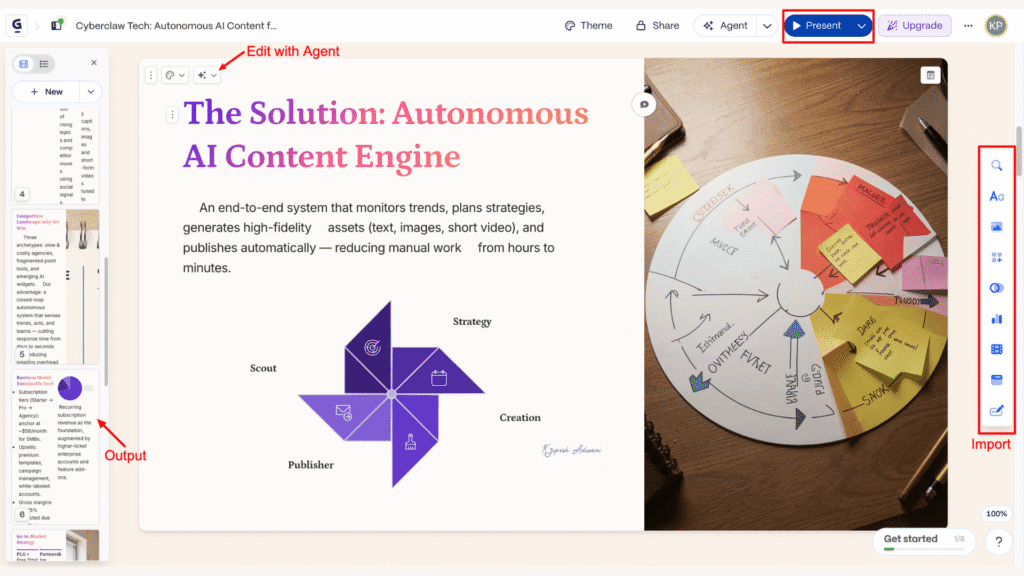Screen dimensions: 1024x576
Task: Select slide thumbnail number 4
Action: [56, 155]
